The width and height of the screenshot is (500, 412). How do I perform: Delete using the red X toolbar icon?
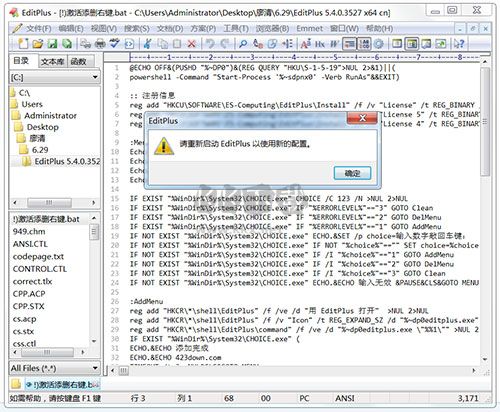click(192, 44)
